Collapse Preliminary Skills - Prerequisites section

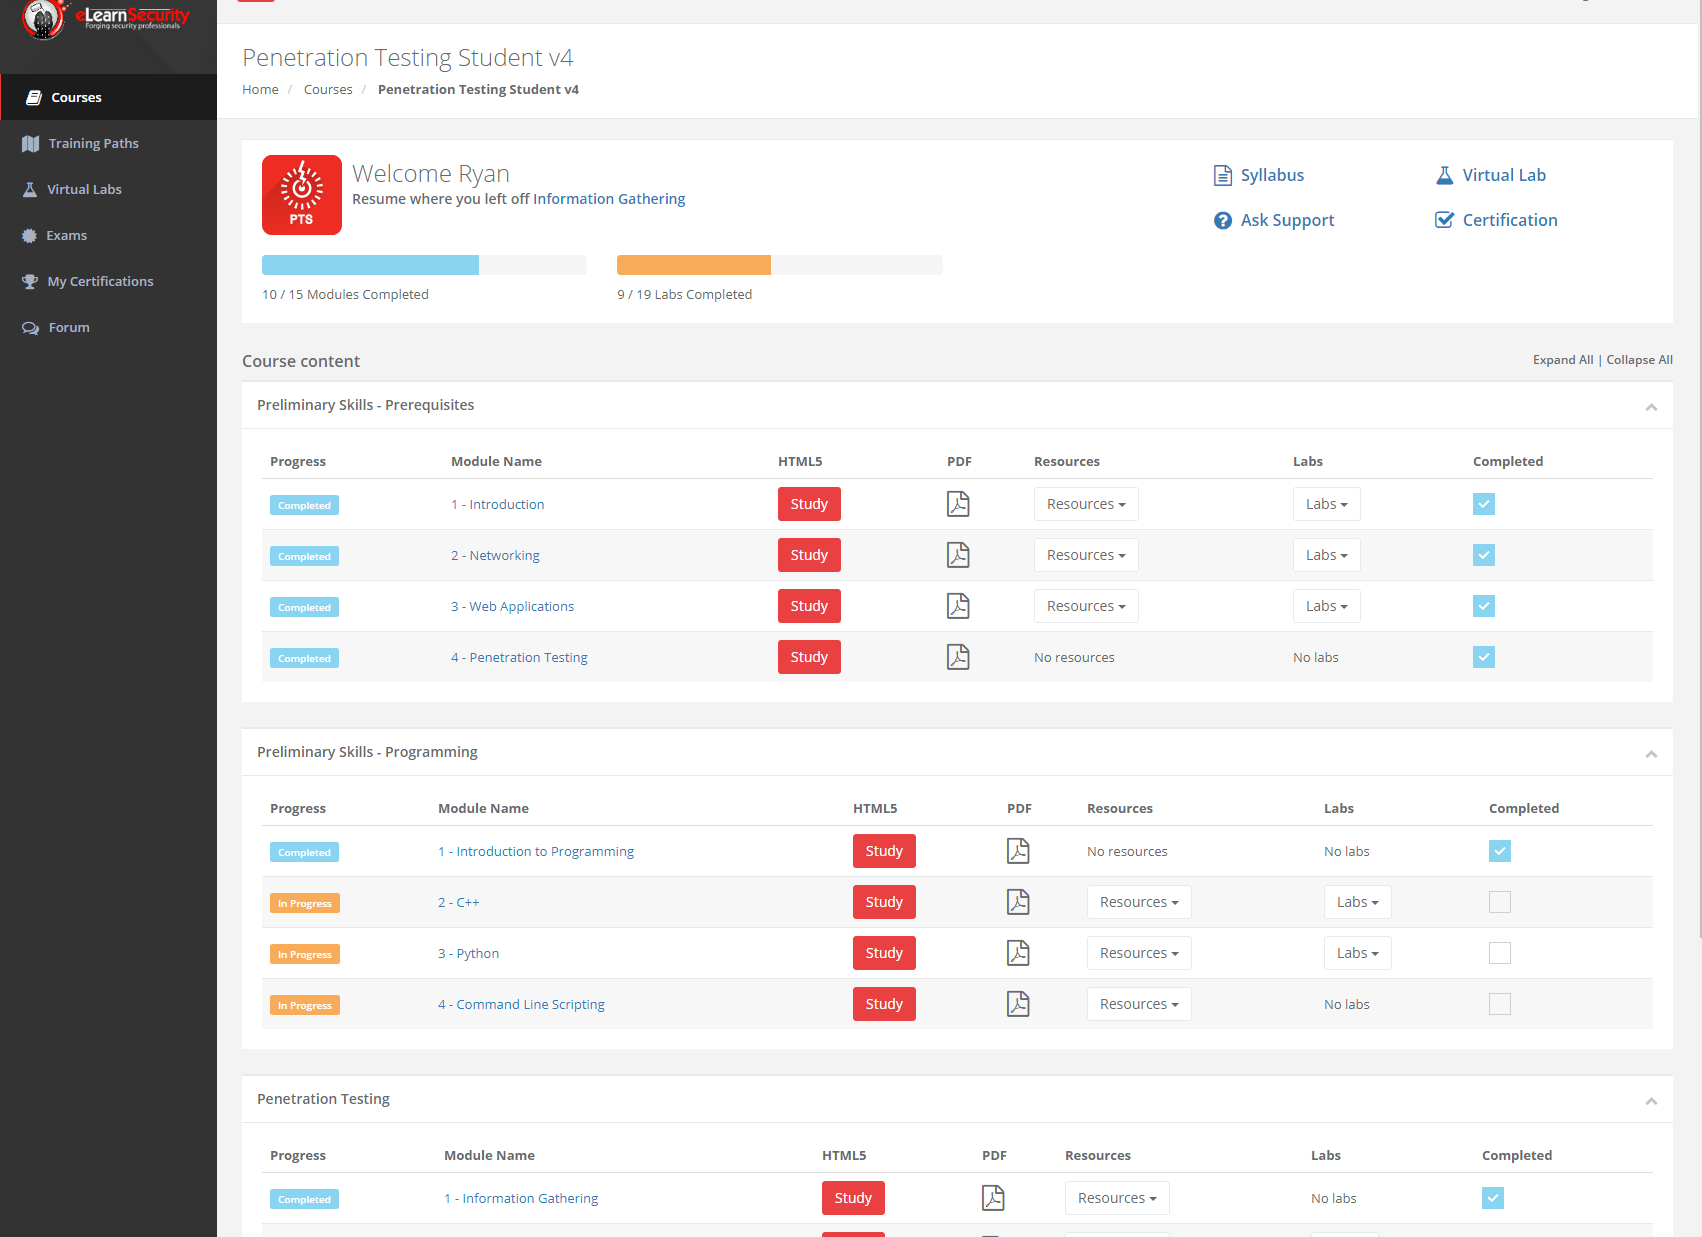tap(1651, 407)
